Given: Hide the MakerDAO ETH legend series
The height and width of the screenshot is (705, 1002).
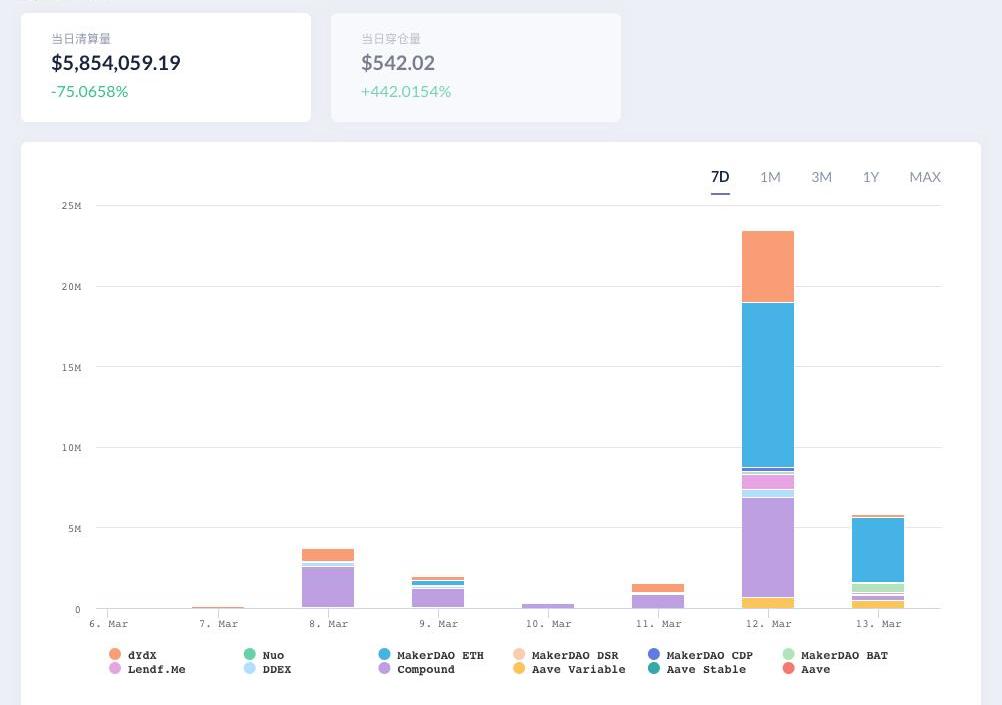Looking at the screenshot, I should (439, 655).
